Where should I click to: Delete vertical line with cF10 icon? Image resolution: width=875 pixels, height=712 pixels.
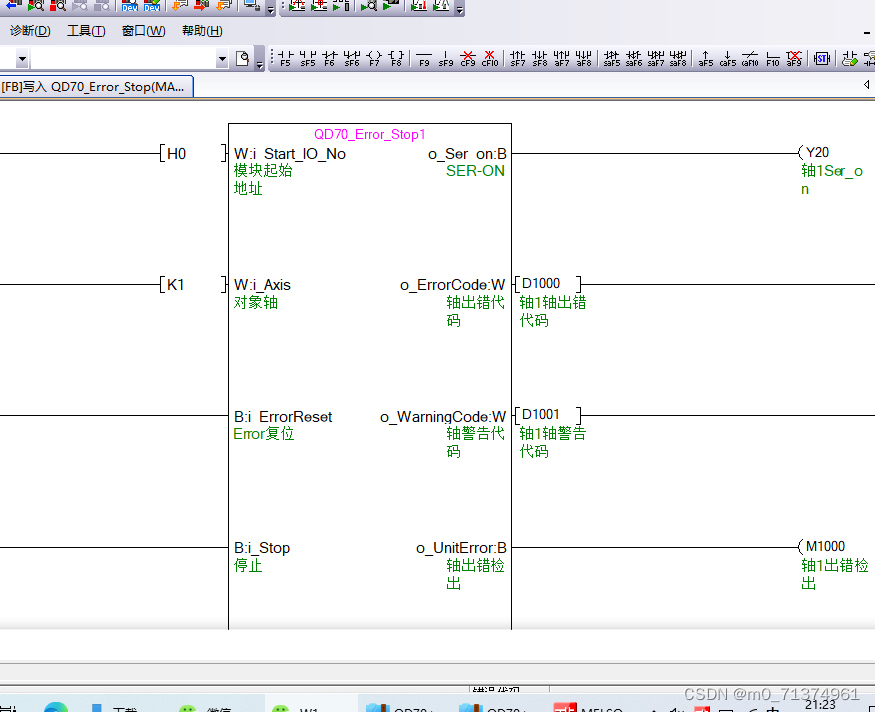tap(489, 58)
